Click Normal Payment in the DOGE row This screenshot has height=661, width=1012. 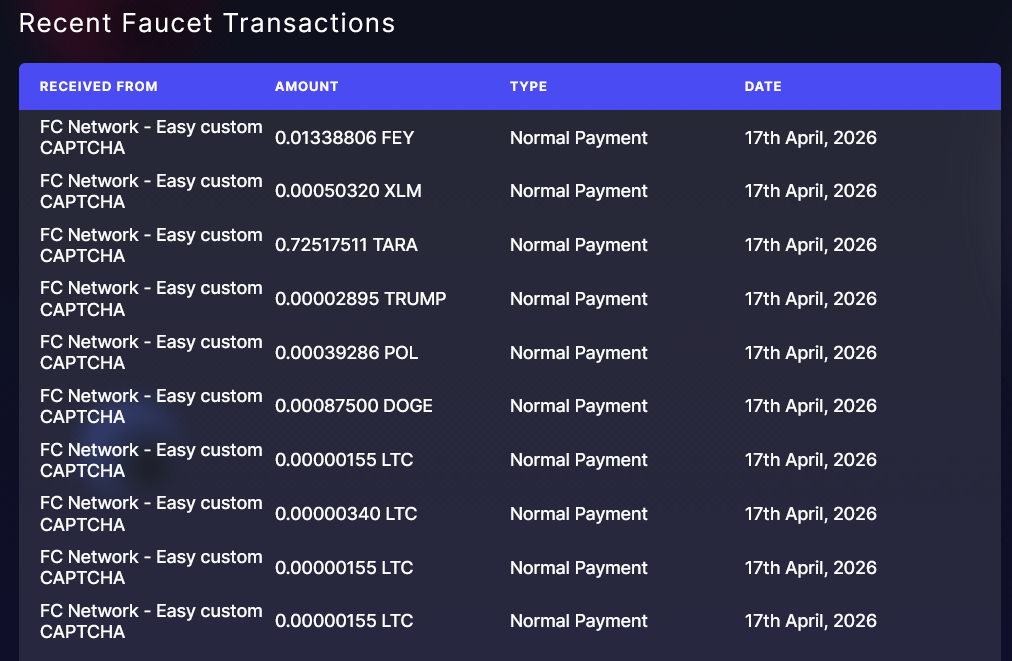pyautogui.click(x=579, y=406)
